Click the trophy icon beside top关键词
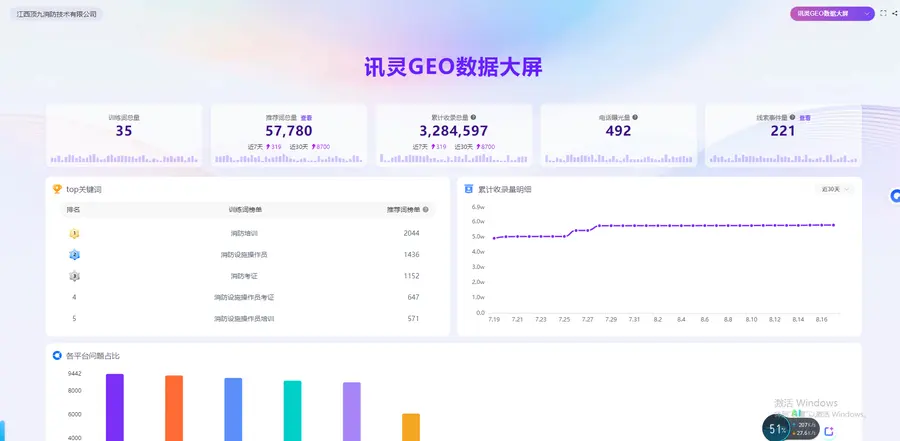The height and width of the screenshot is (441, 900). [57, 189]
